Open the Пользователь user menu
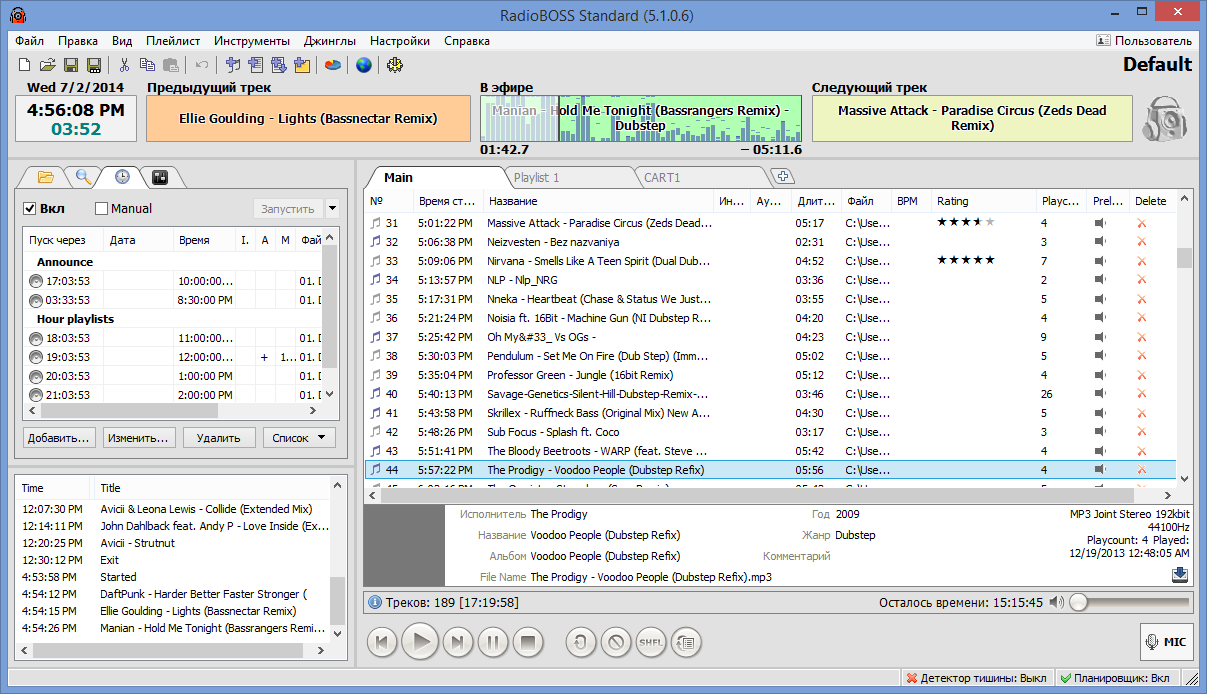This screenshot has width=1207, height=694. tap(1144, 41)
